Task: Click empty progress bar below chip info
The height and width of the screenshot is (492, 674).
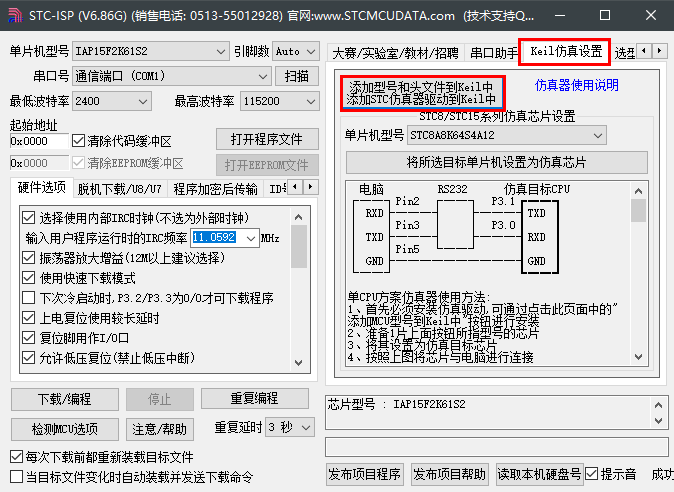Action: (496, 447)
